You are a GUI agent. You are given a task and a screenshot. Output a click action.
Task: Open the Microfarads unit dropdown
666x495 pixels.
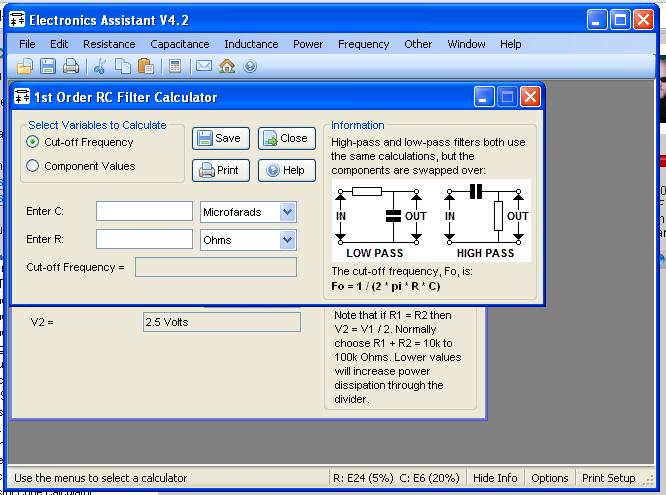[288, 212]
